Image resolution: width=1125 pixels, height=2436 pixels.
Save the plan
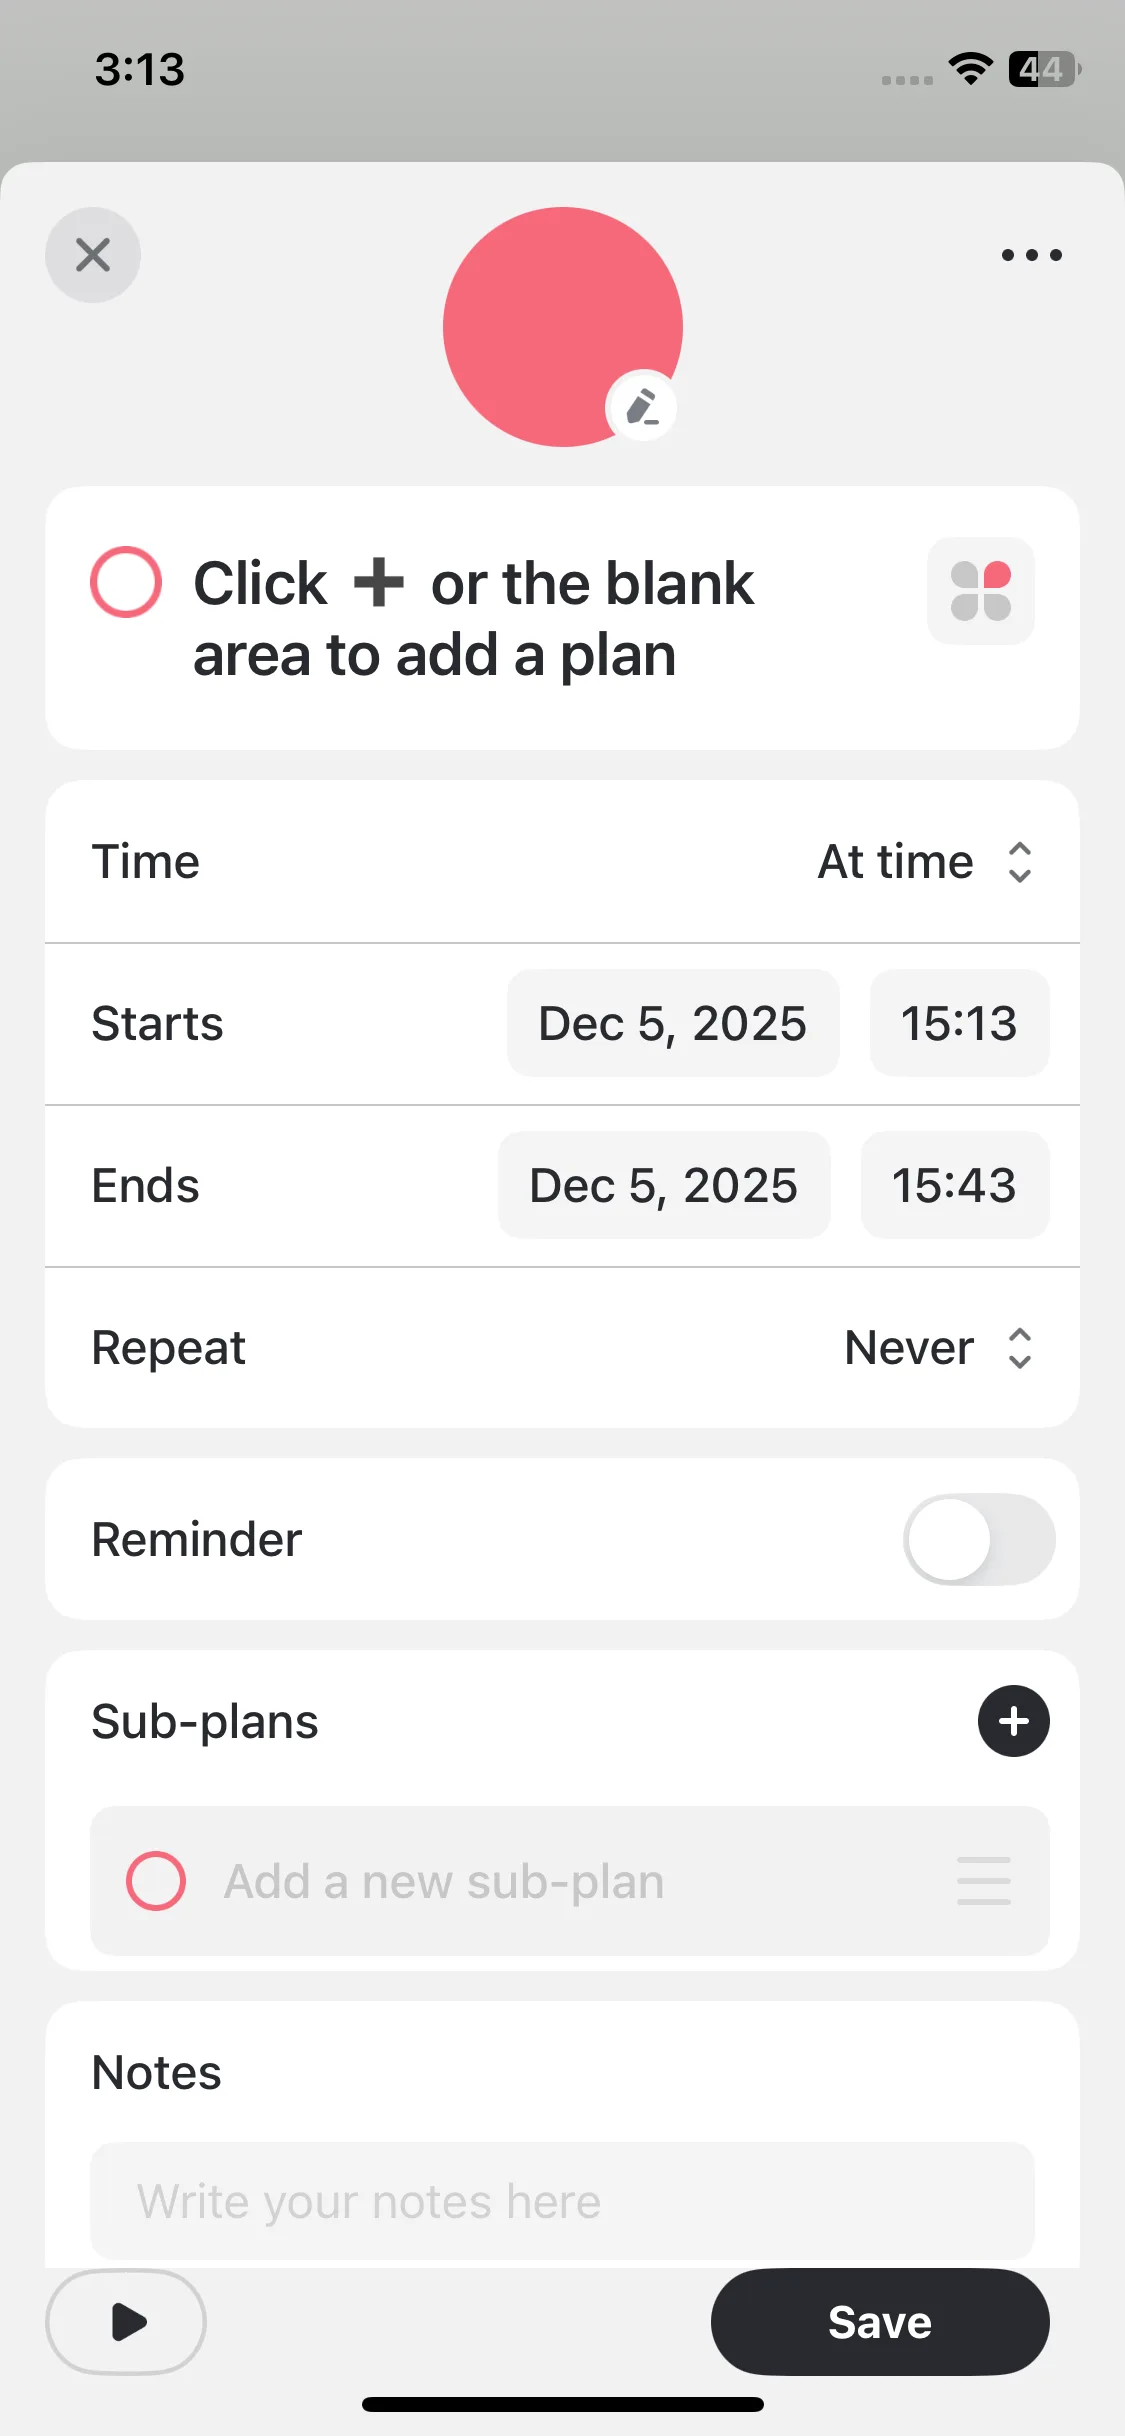click(x=879, y=2322)
